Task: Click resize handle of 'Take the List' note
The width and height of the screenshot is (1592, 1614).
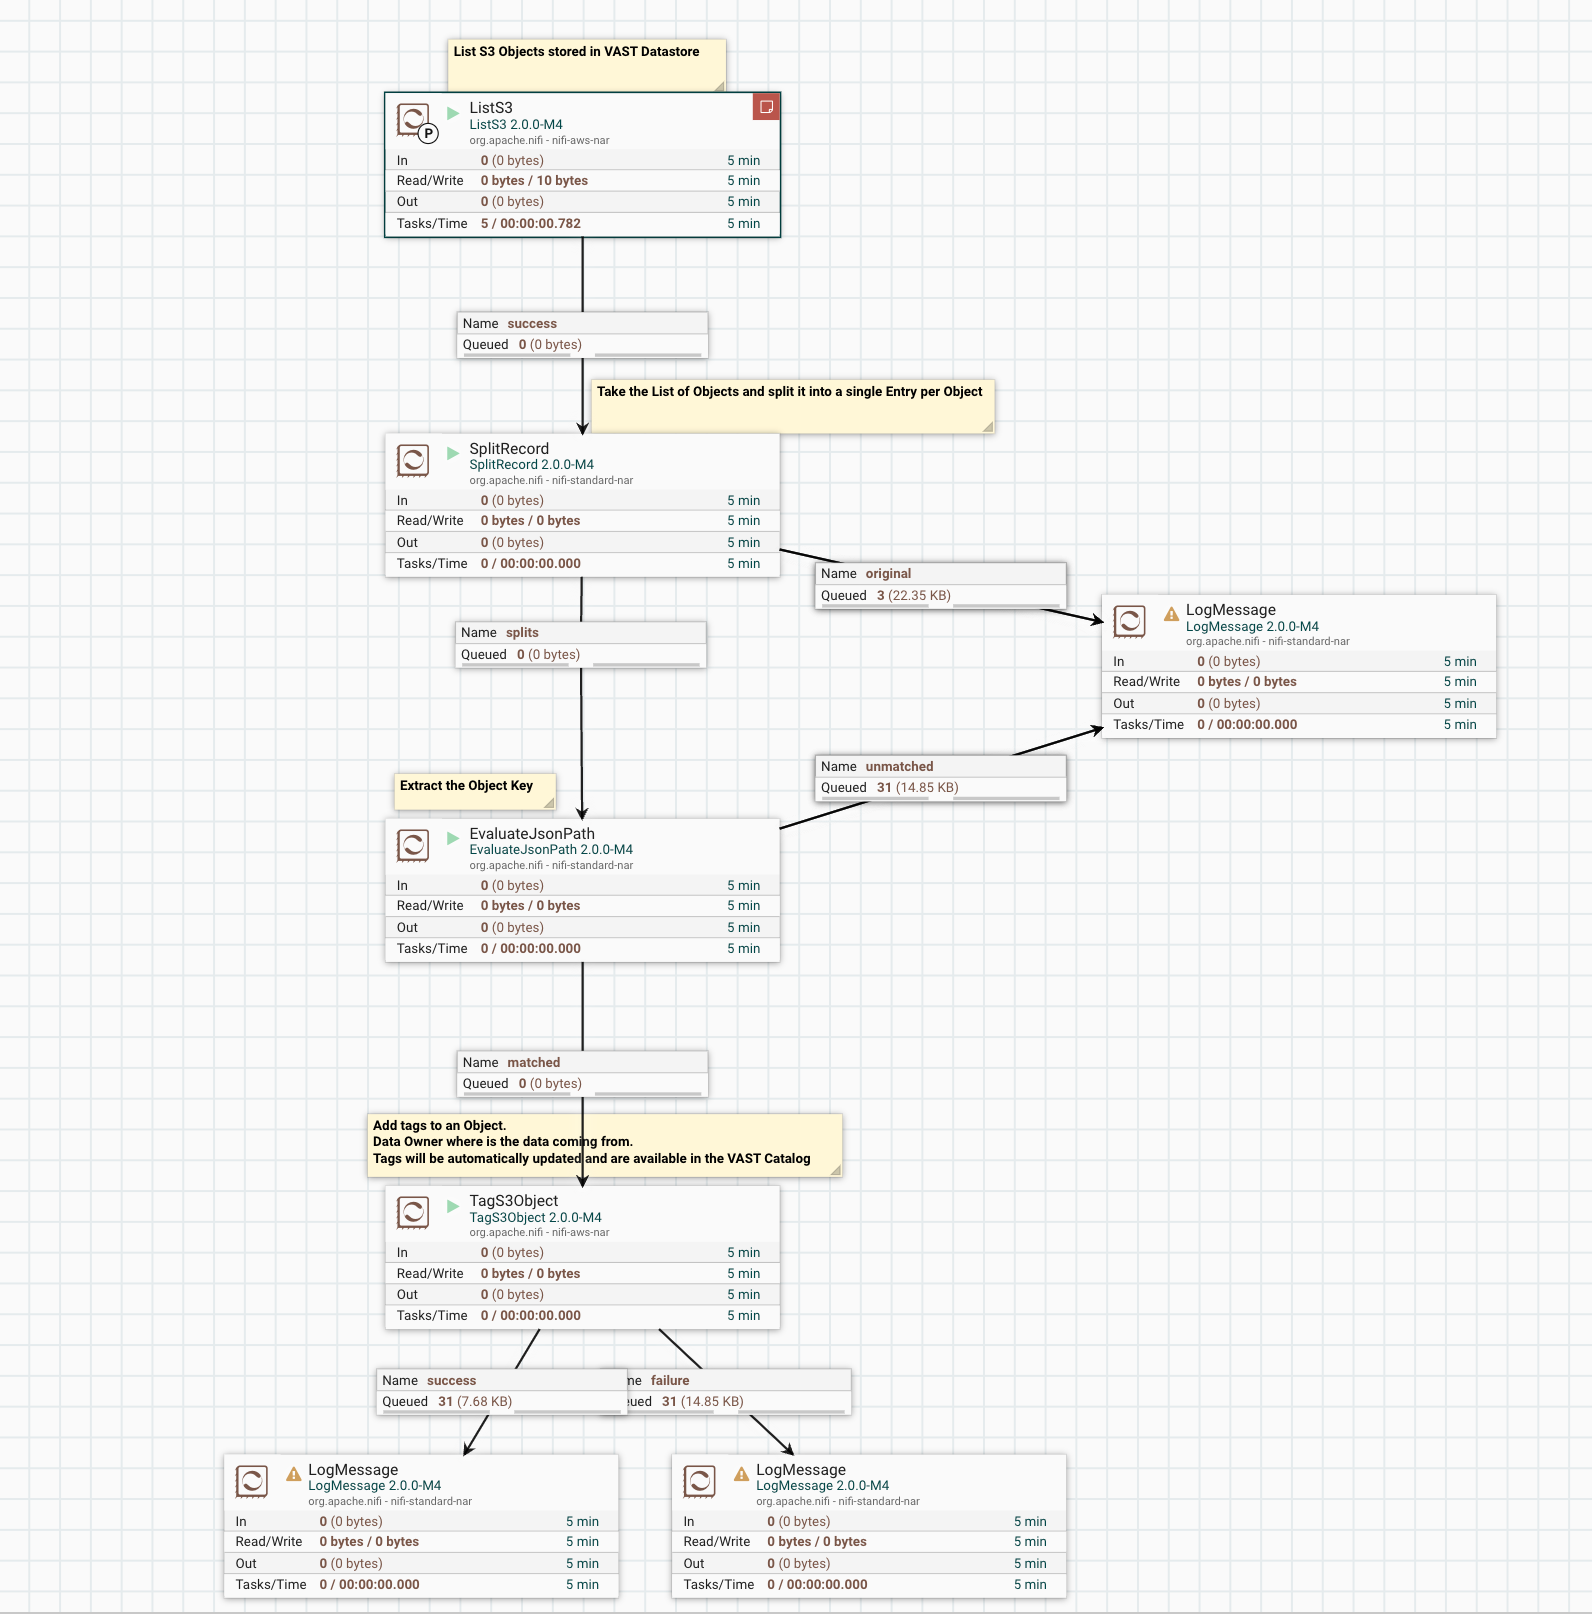Action: click(x=988, y=426)
